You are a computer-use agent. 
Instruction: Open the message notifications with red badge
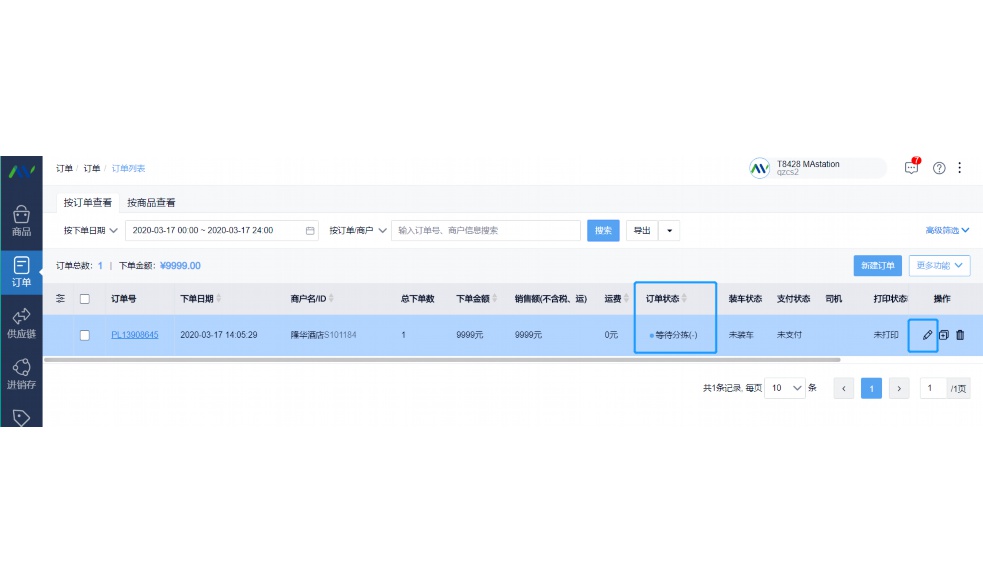pos(912,168)
